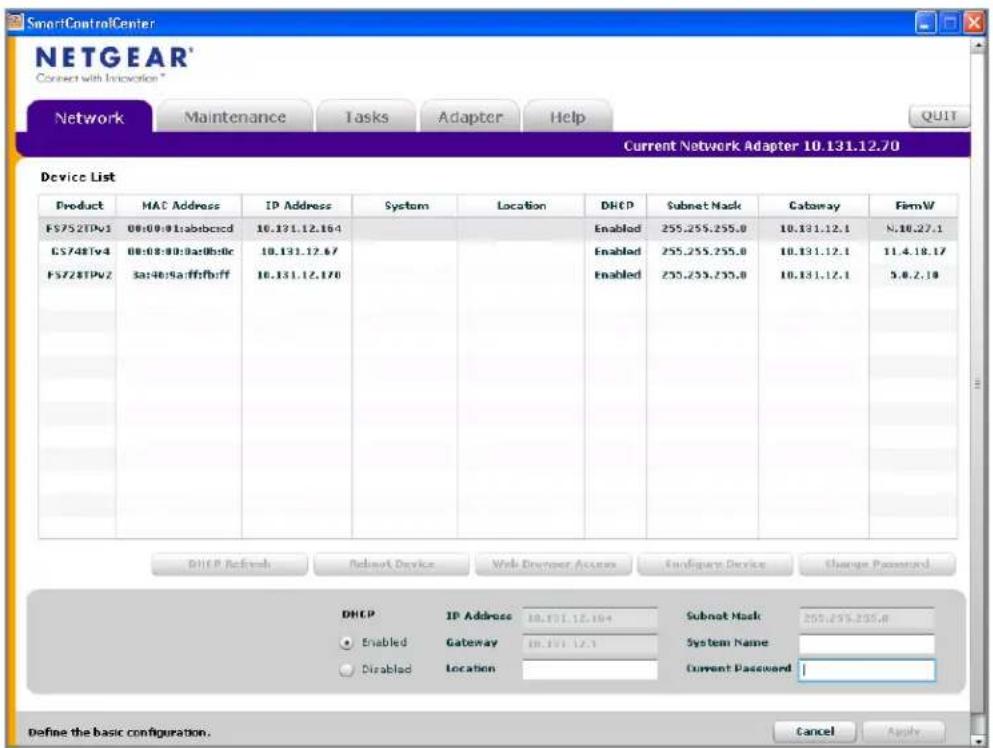
Task: Click the IP Address field in config panel
Action: pyautogui.click(x=590, y=618)
